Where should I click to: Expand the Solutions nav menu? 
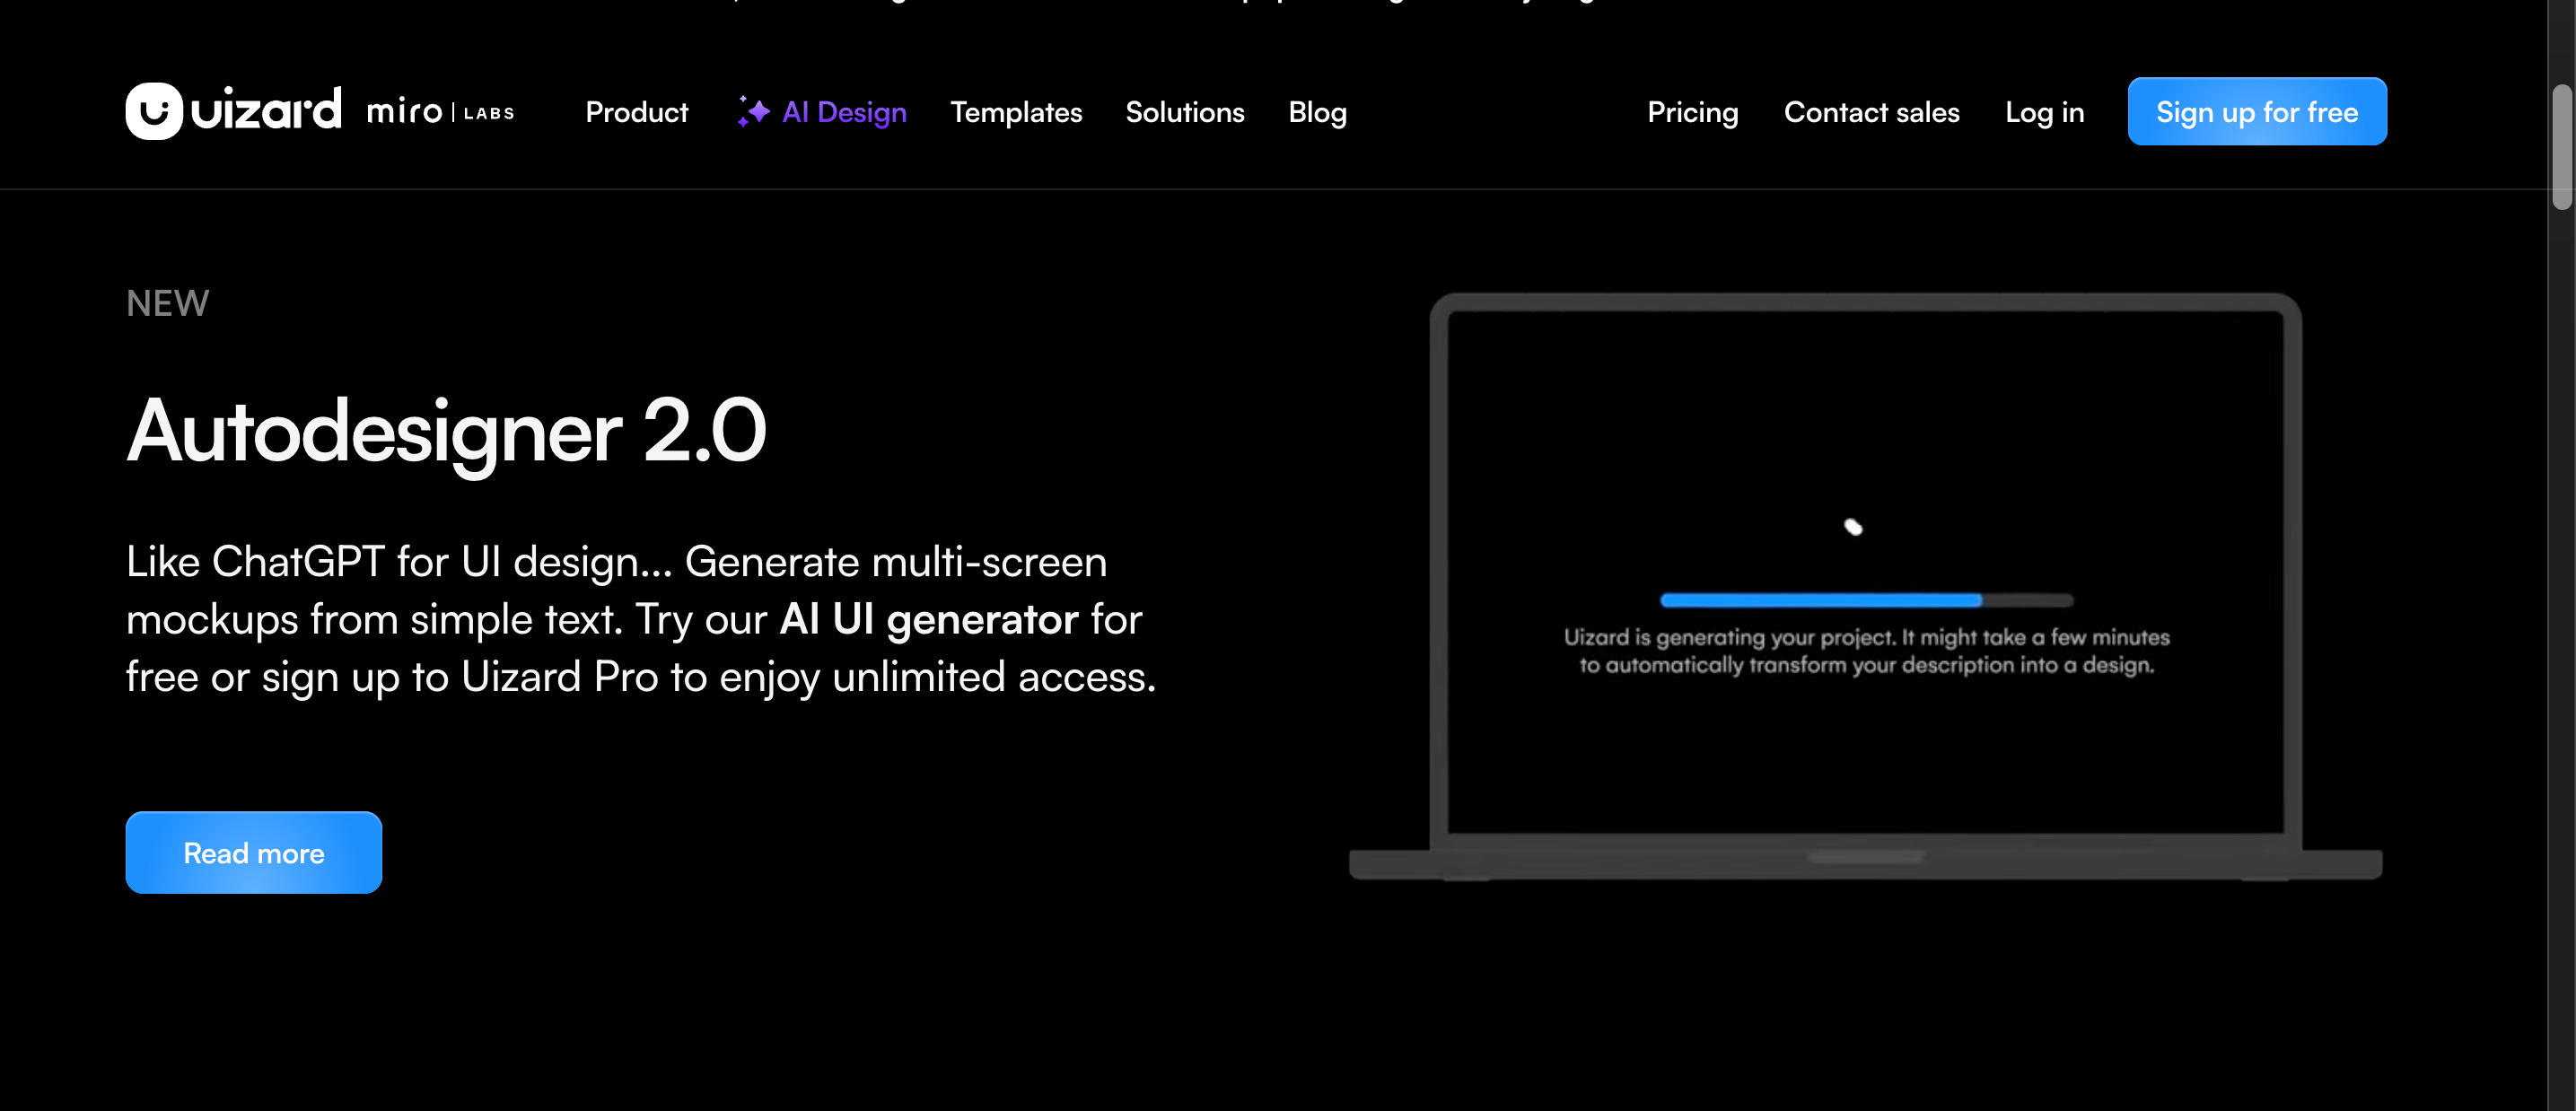(1184, 112)
